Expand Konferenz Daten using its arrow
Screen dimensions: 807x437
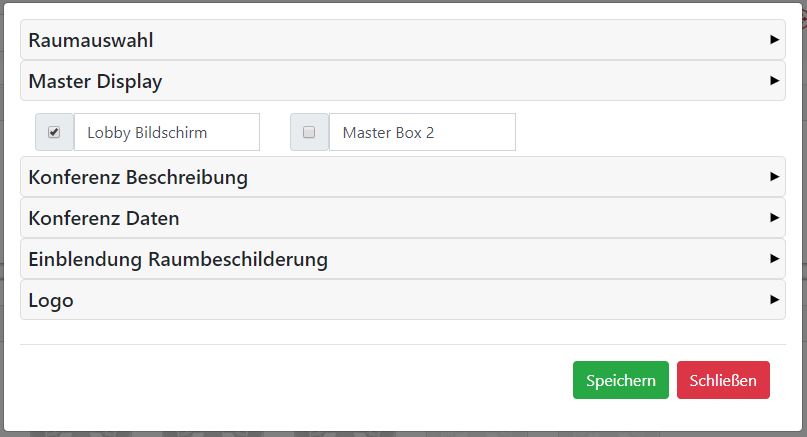(x=775, y=217)
